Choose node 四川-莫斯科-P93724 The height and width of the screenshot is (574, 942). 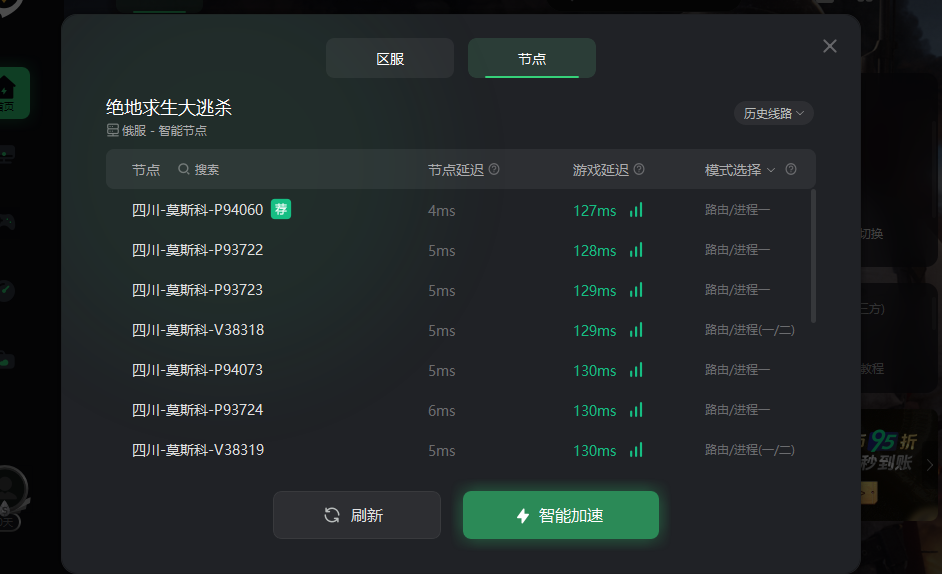click(x=460, y=410)
